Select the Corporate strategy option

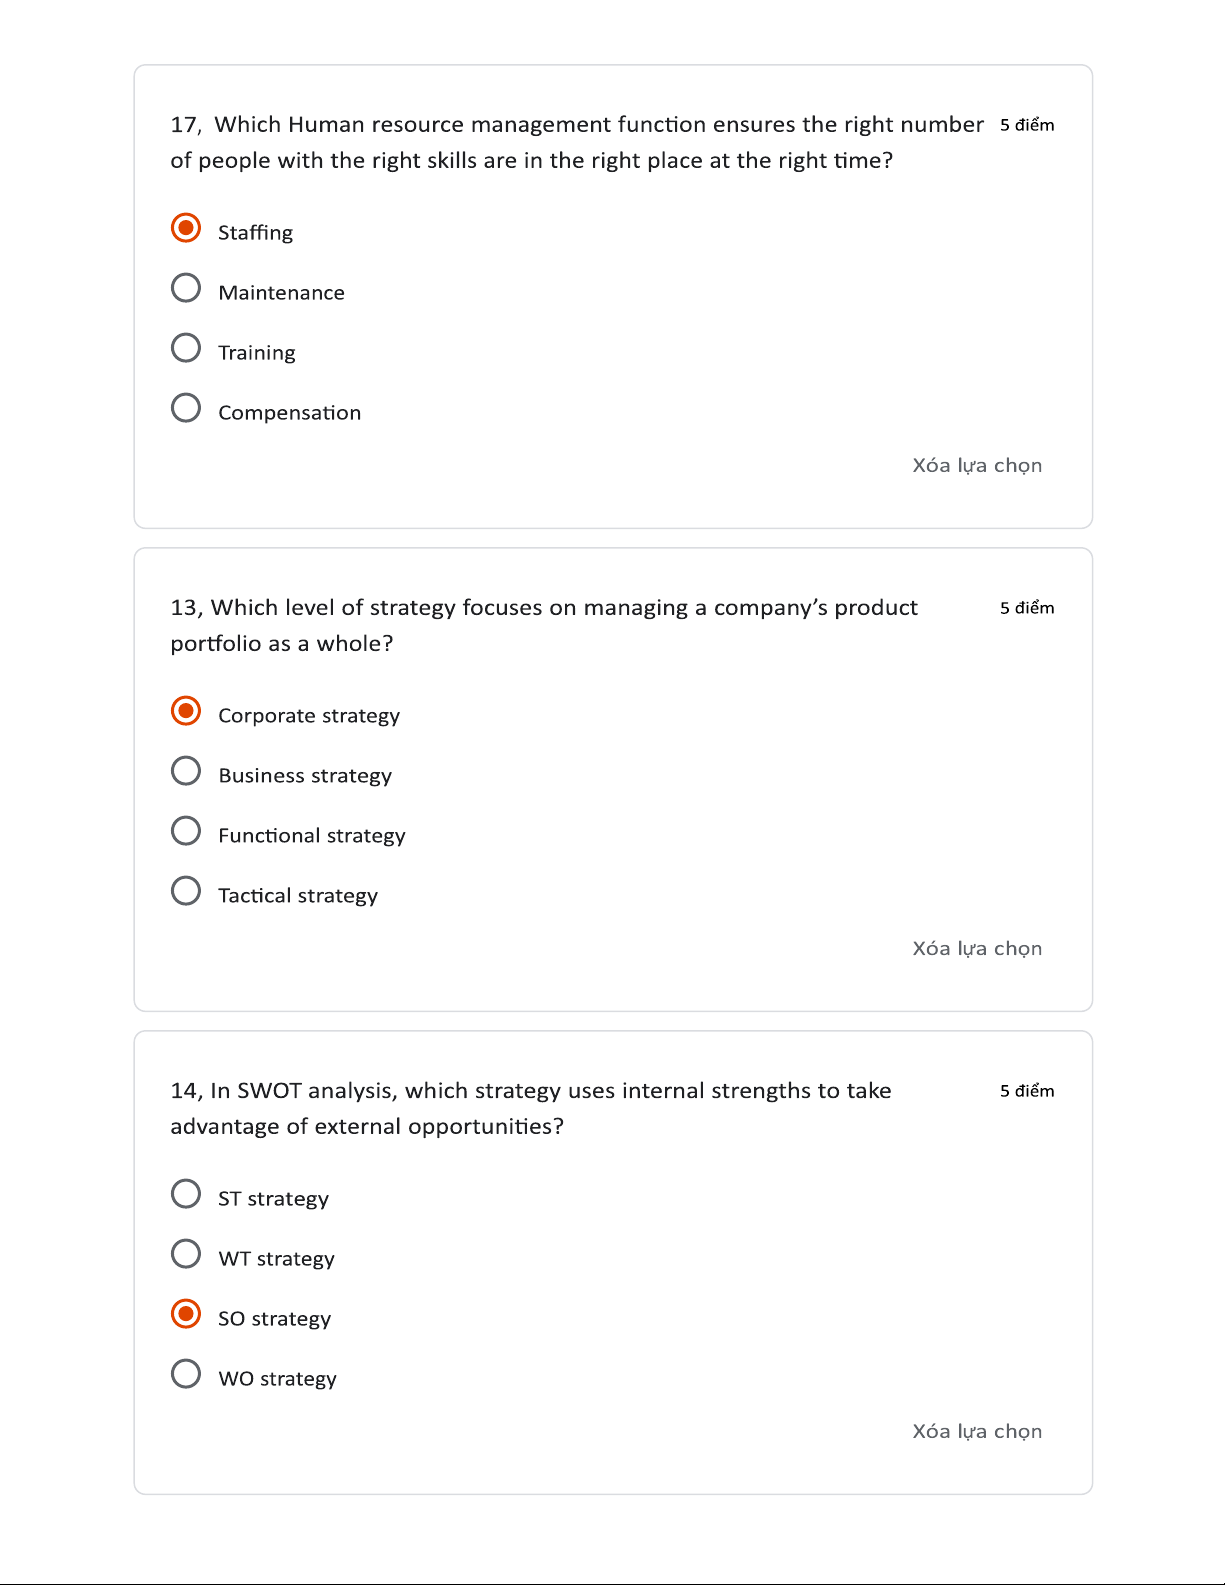(186, 711)
